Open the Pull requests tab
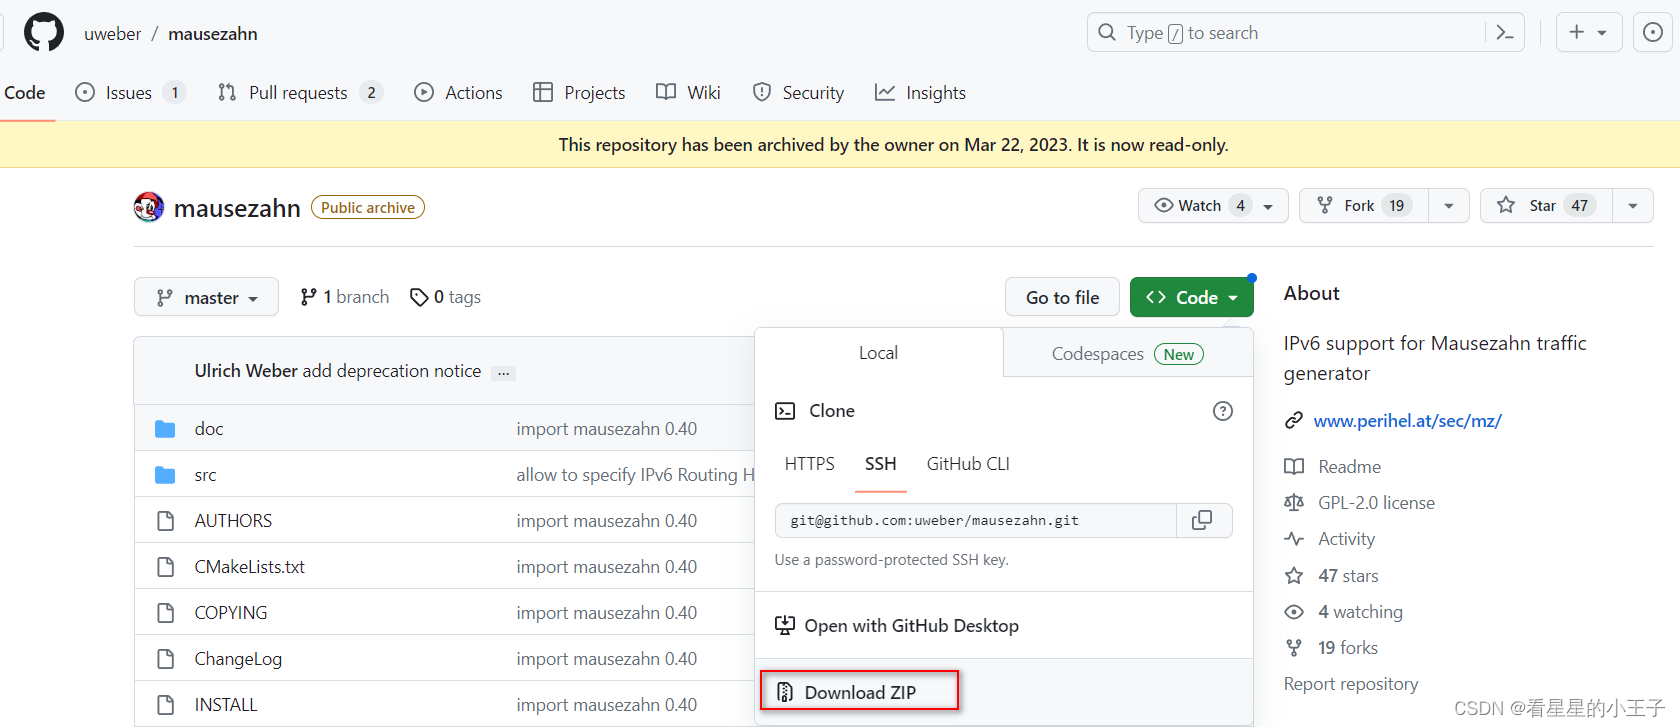This screenshot has width=1680, height=727. (300, 92)
